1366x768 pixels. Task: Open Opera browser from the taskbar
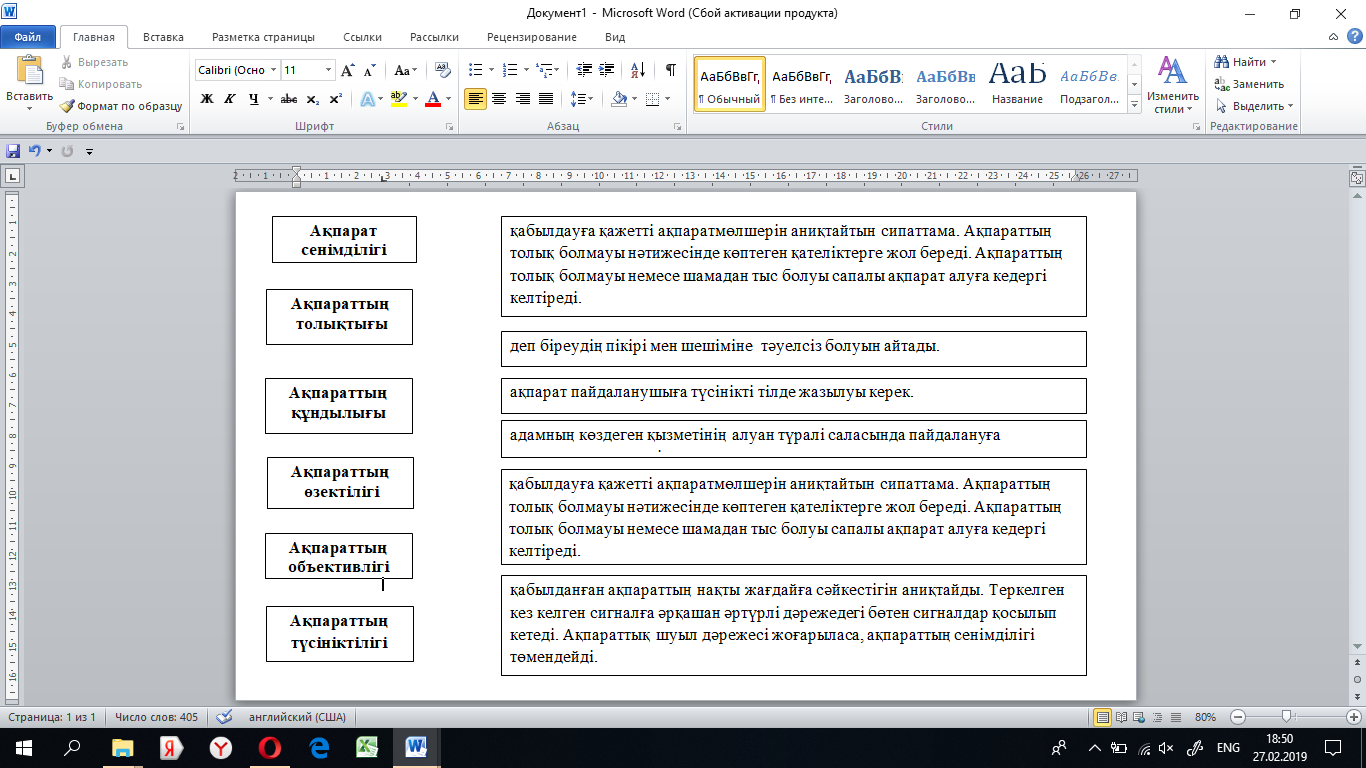269,747
